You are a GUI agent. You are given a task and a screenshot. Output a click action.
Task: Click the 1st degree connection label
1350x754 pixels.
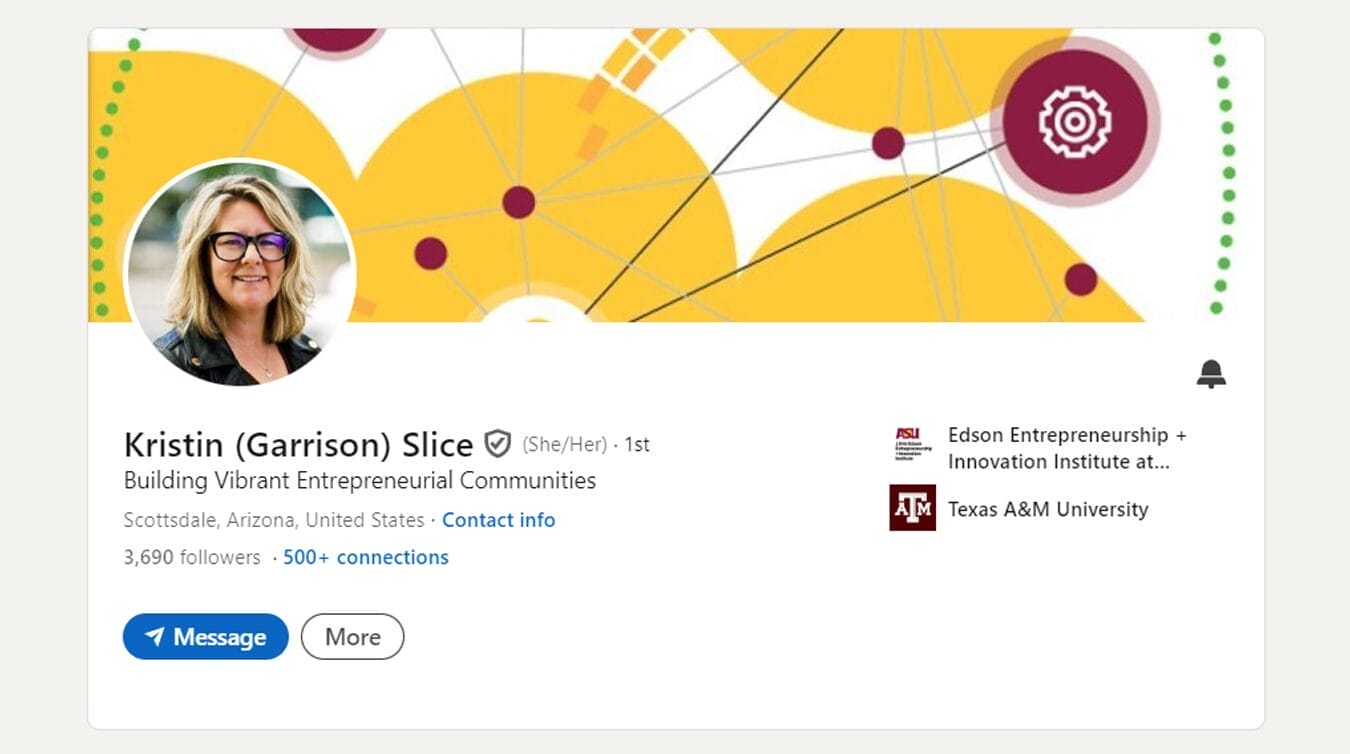(x=637, y=444)
